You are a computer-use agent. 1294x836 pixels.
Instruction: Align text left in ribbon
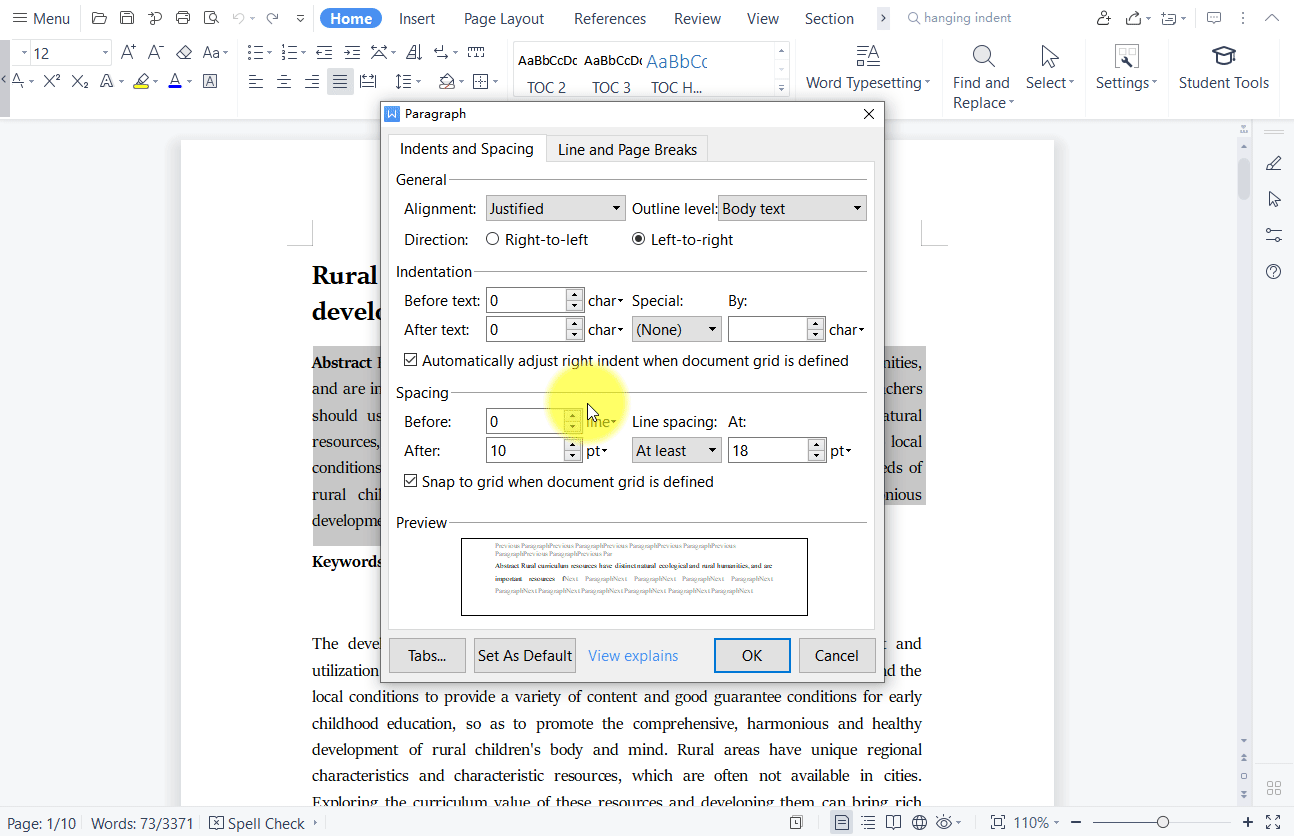pos(256,82)
